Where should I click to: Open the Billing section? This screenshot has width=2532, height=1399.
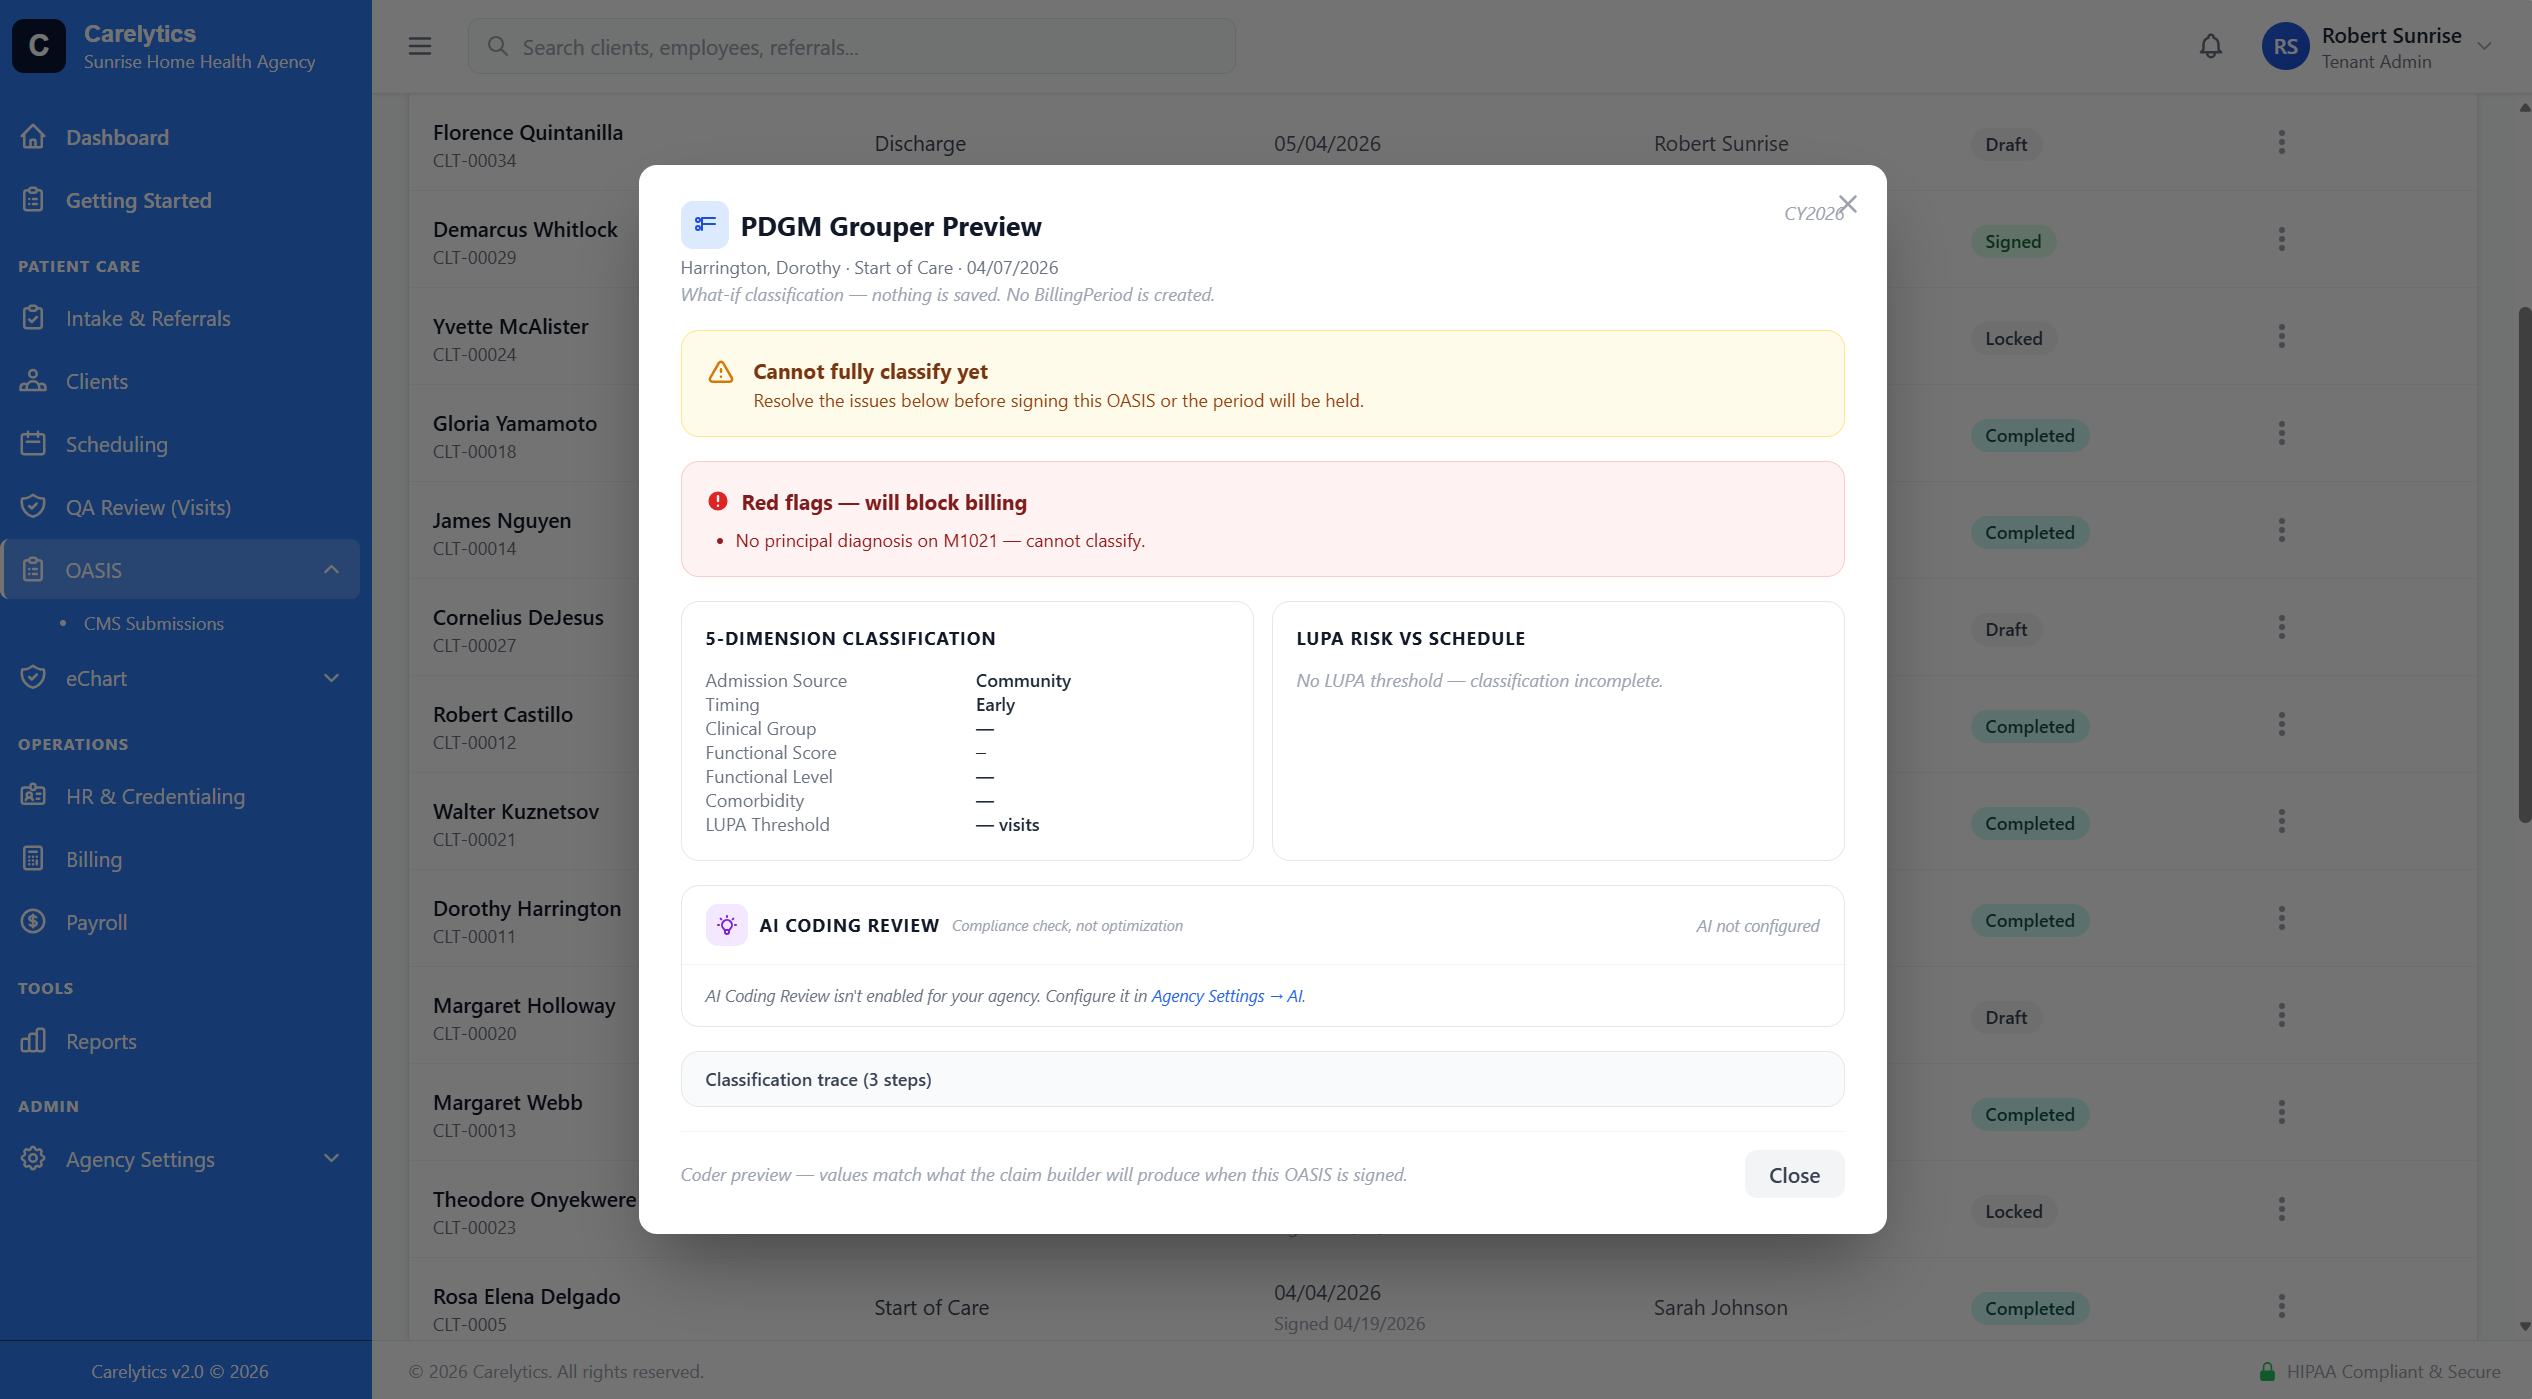94,859
